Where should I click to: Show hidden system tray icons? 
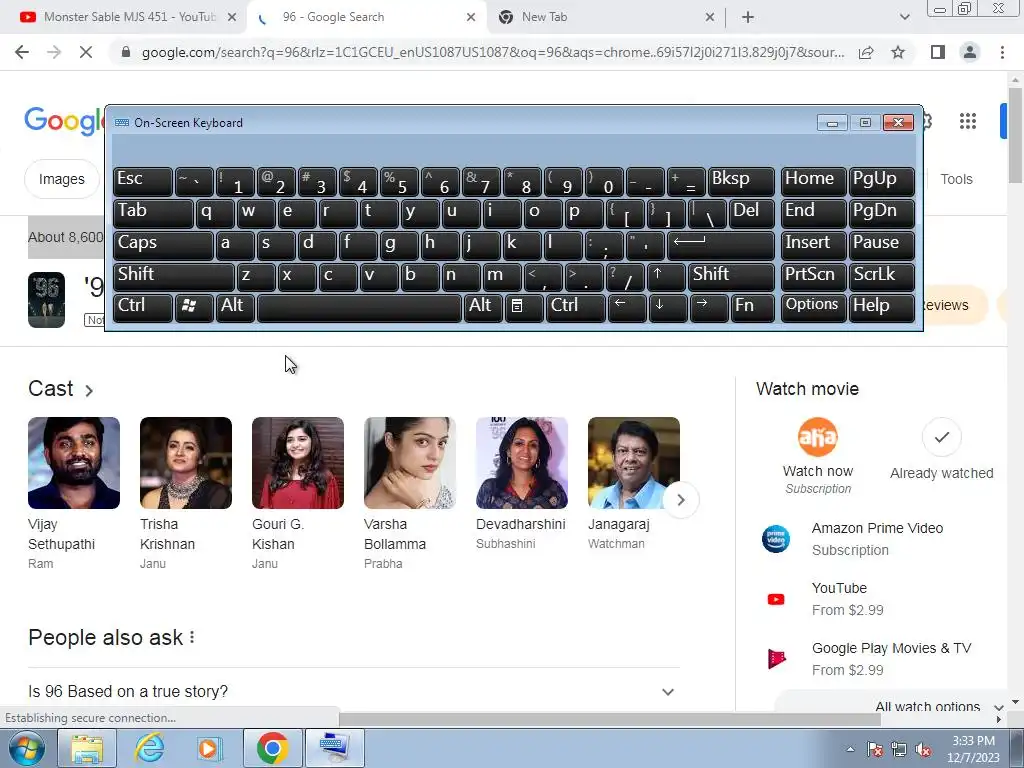(850, 749)
